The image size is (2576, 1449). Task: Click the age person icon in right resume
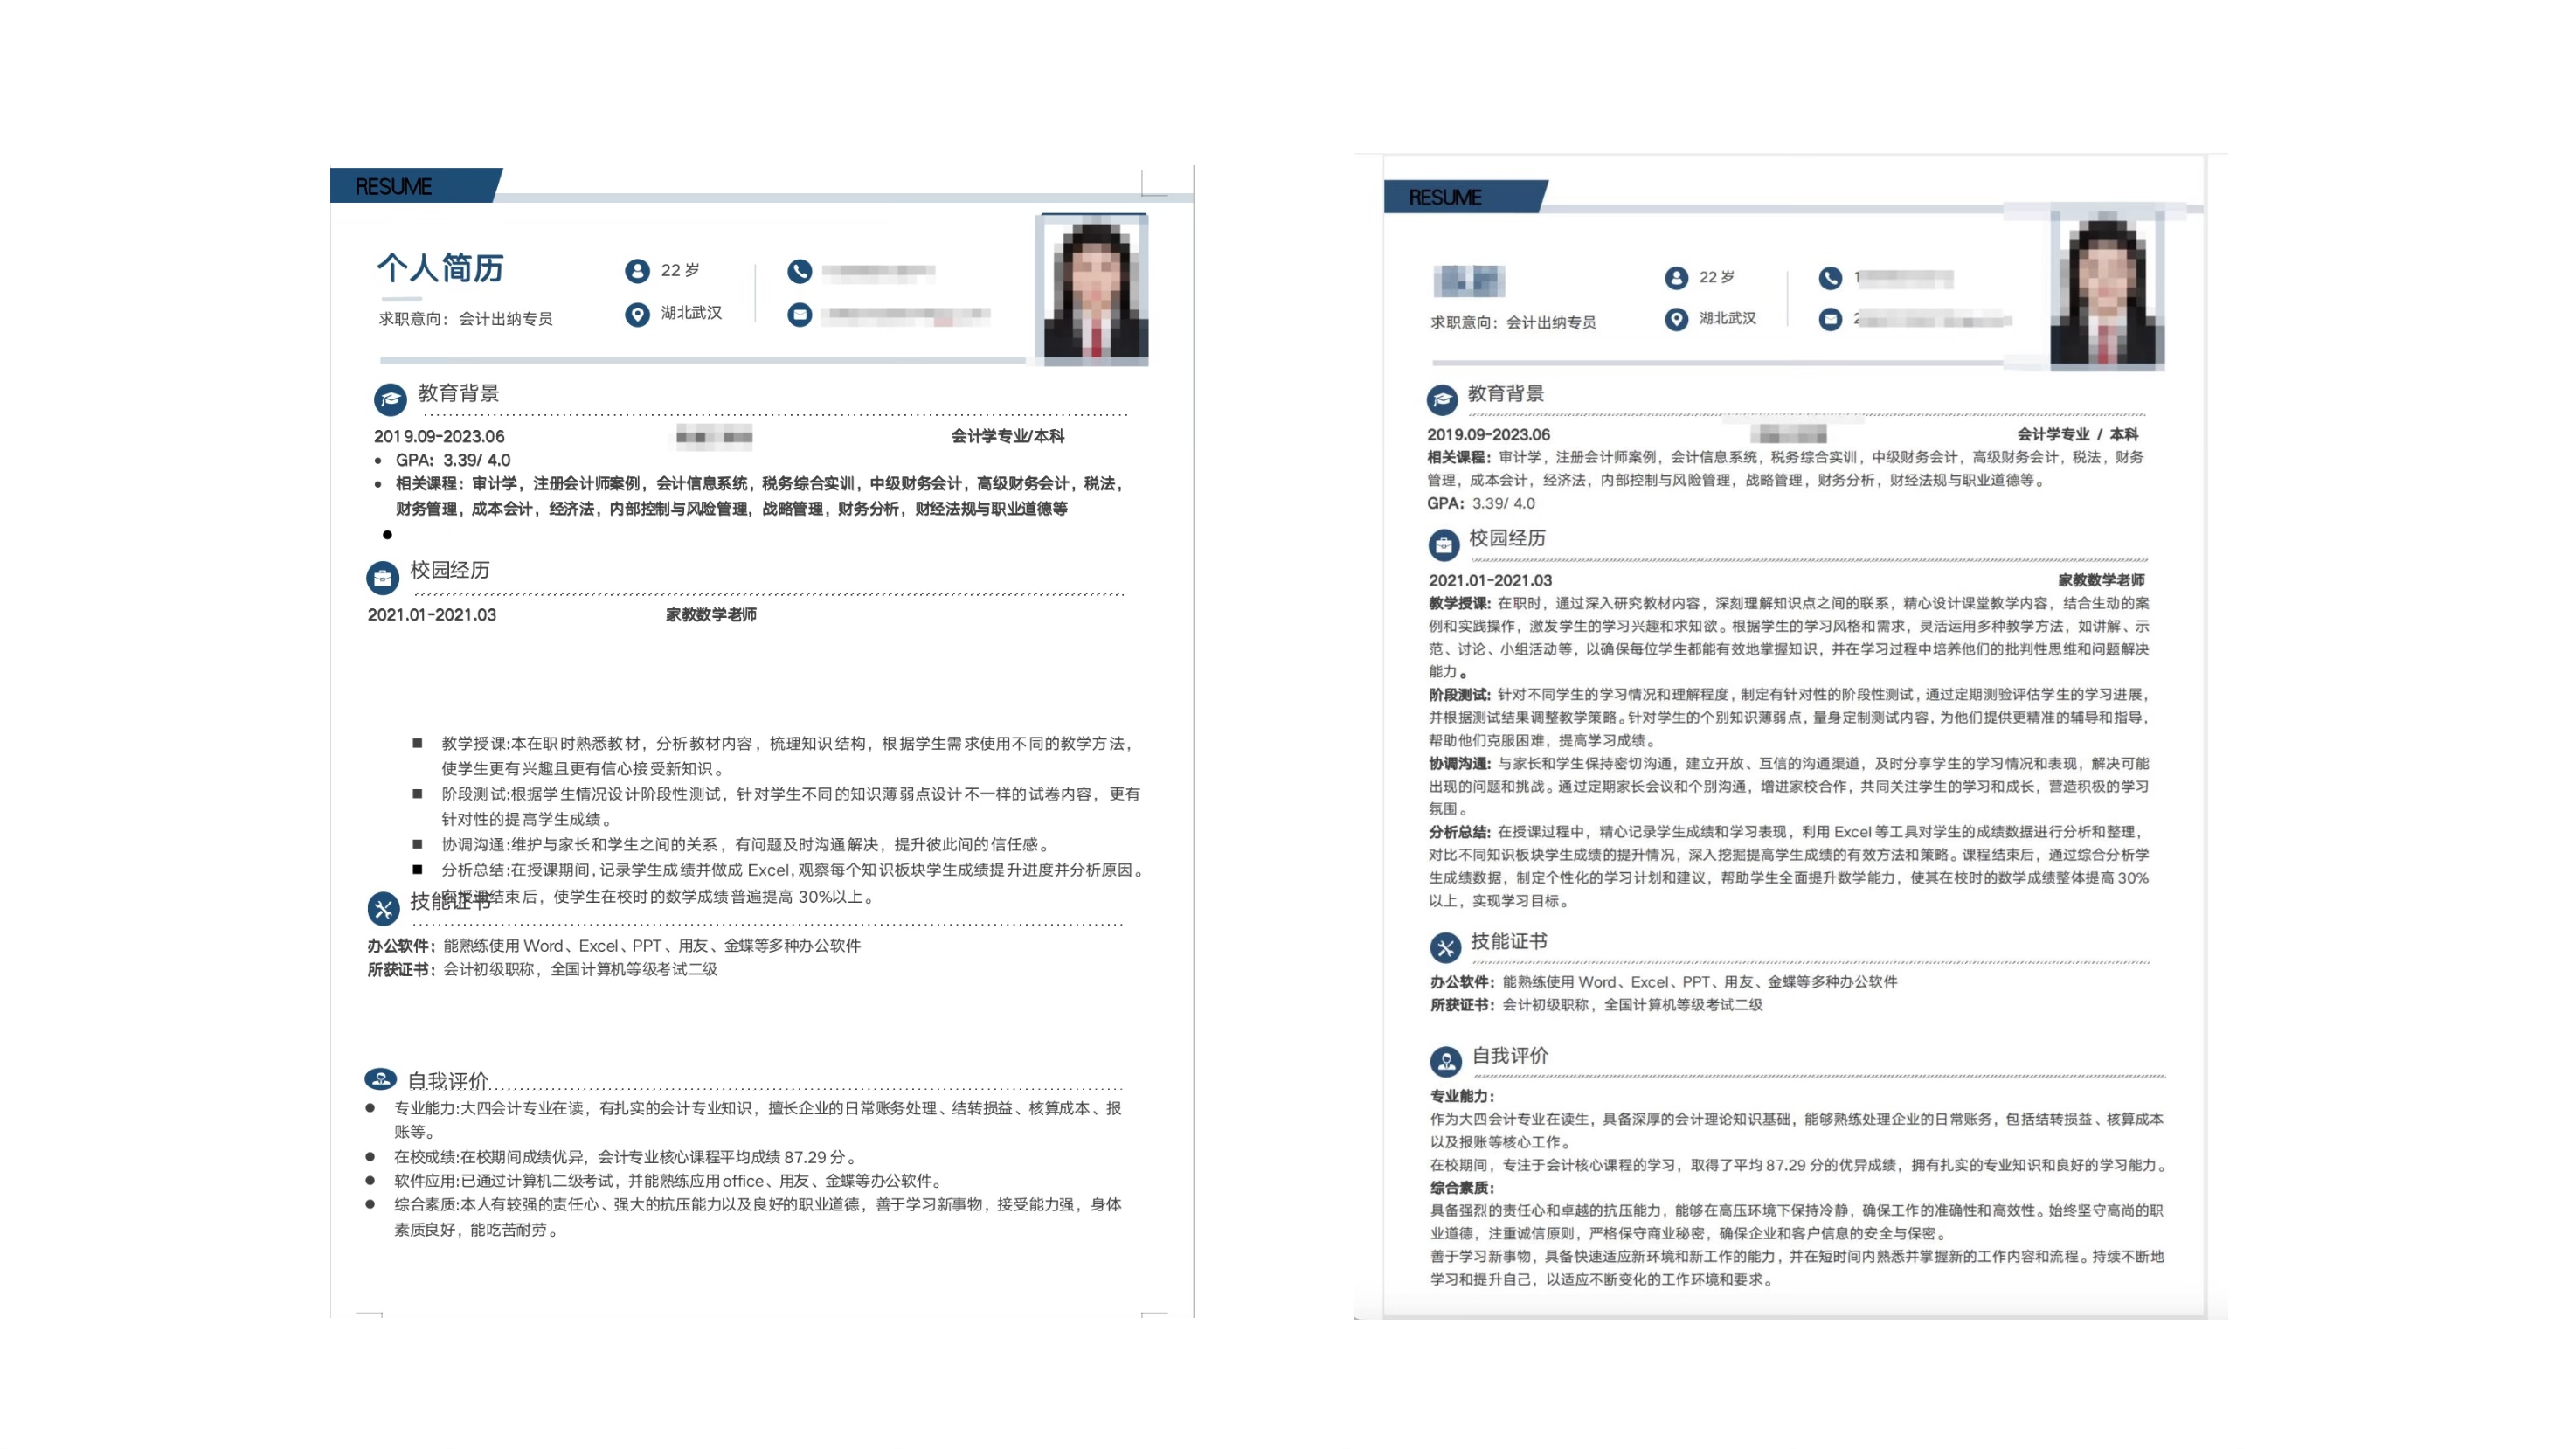point(1676,278)
